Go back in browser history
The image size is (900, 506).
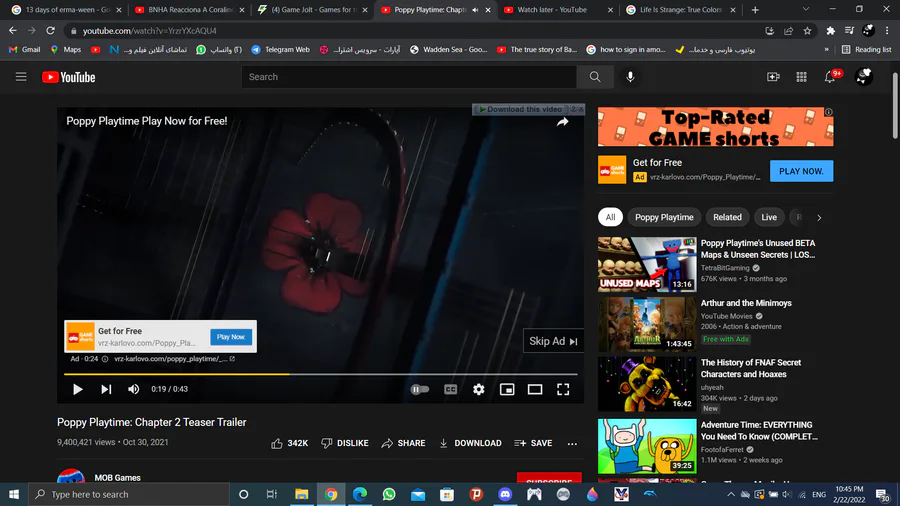pyautogui.click(x=13, y=30)
